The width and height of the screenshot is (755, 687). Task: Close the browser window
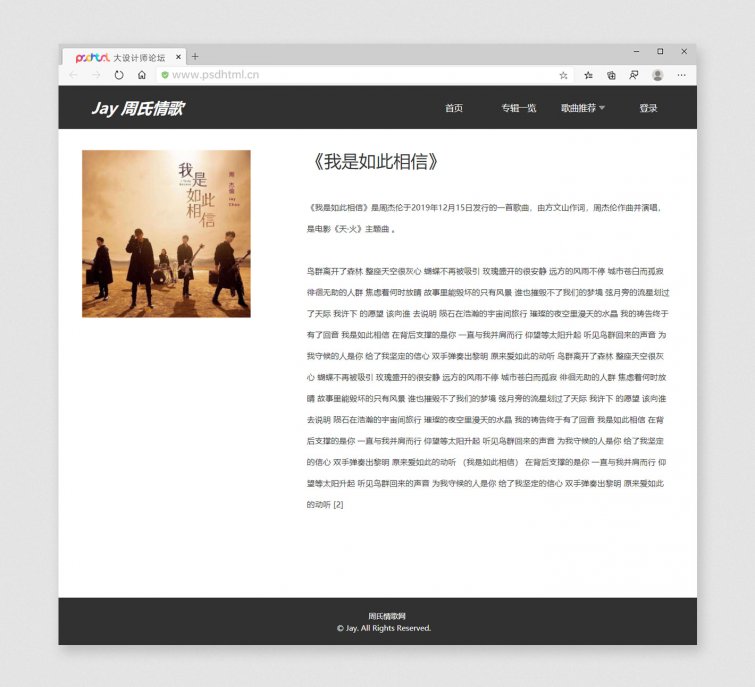[x=684, y=52]
